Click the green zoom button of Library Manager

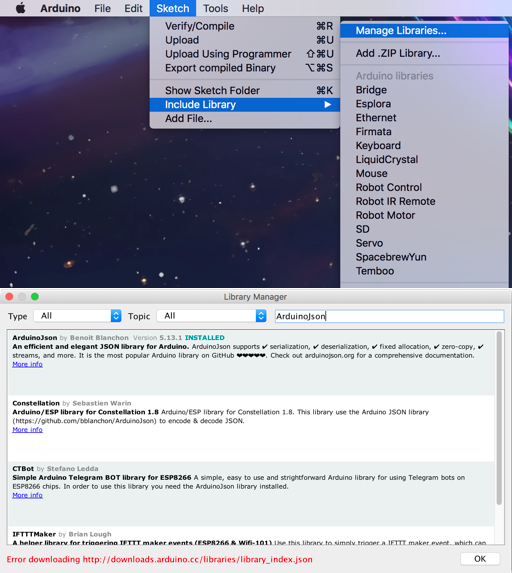[35, 296]
